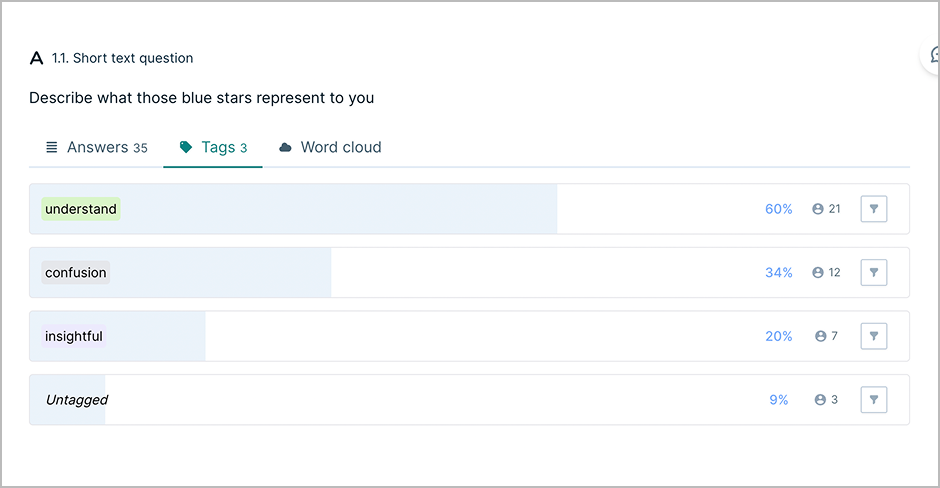Viewport: 940px width, 488px height.
Task: Switch to the Answers tab
Action: coord(96,147)
